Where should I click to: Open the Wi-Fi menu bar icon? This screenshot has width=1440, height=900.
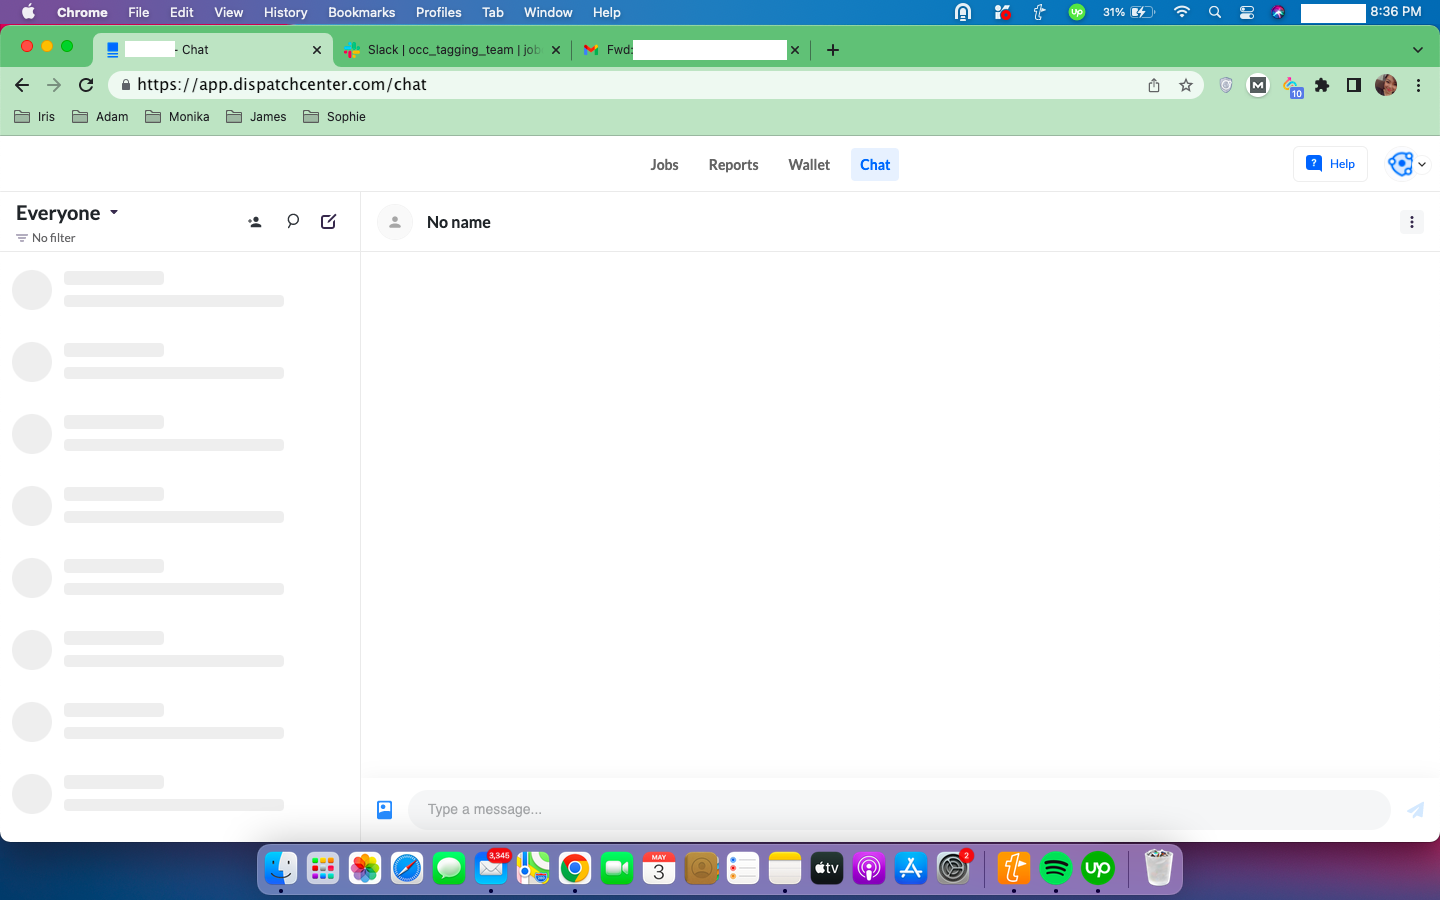click(x=1181, y=12)
